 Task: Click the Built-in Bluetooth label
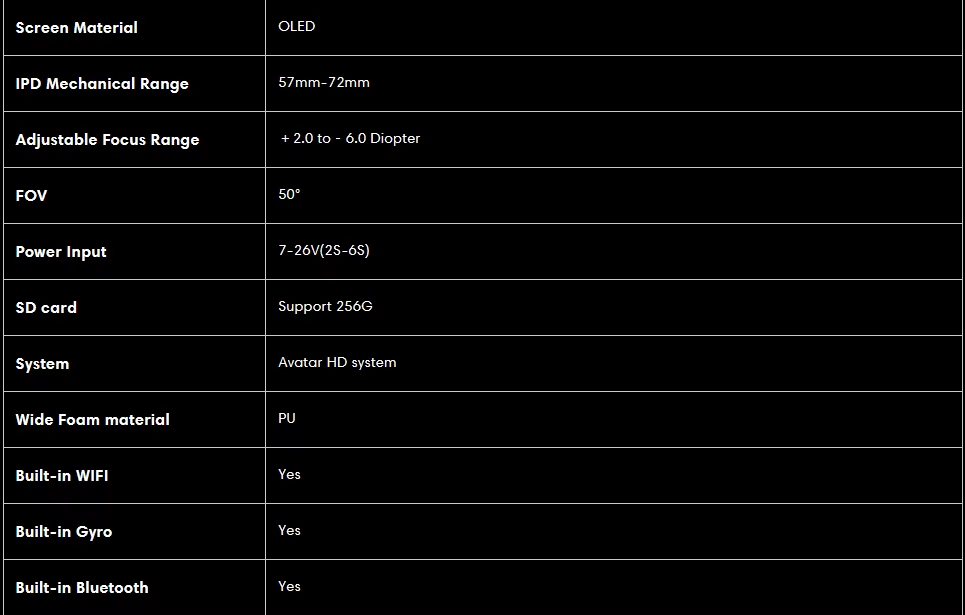coord(82,588)
